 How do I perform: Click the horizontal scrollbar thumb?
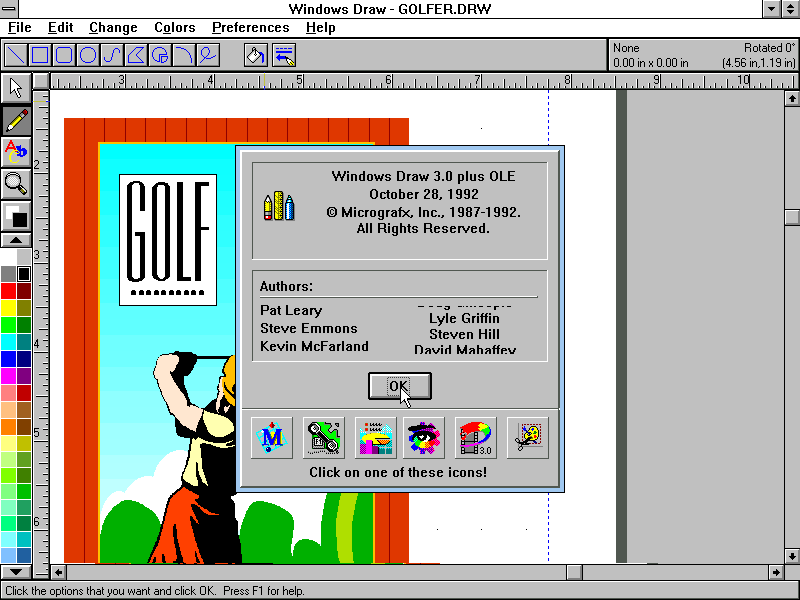tap(574, 572)
